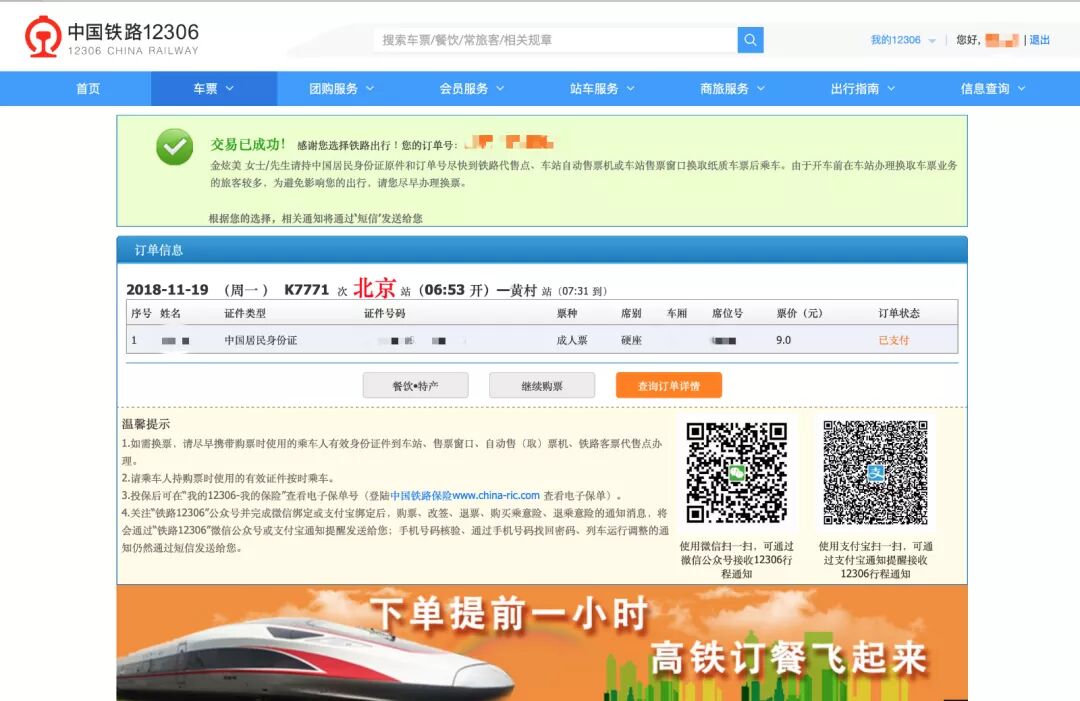The width and height of the screenshot is (1080, 701).
Task: Click the blue search magnifier icon
Action: (749, 40)
